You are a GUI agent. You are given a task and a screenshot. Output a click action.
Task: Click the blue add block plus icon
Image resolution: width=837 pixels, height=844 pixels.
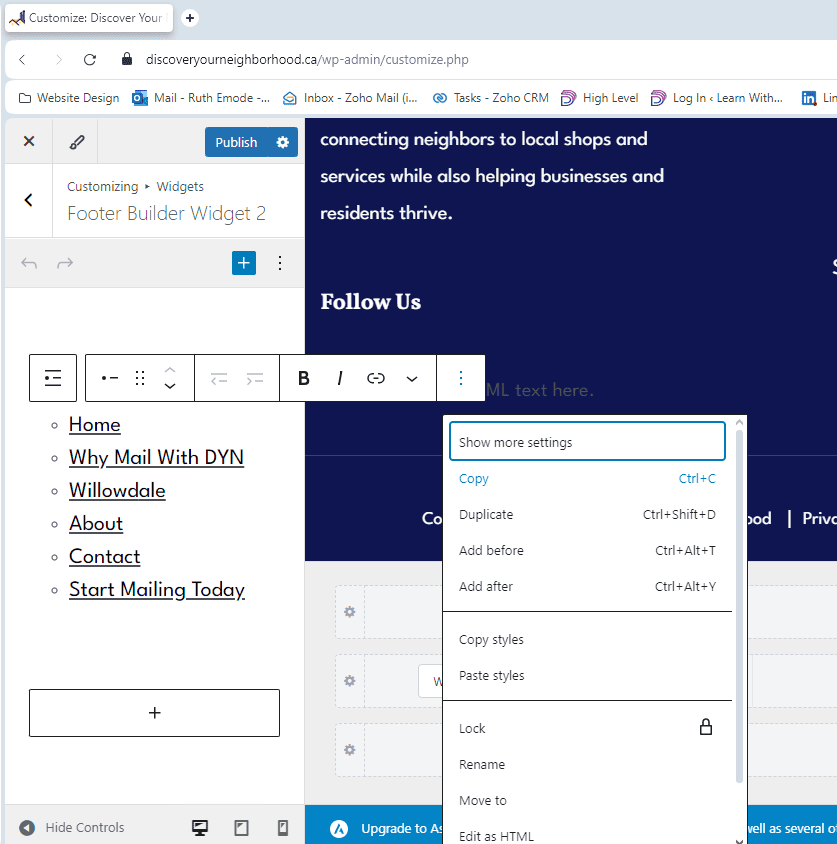(244, 263)
